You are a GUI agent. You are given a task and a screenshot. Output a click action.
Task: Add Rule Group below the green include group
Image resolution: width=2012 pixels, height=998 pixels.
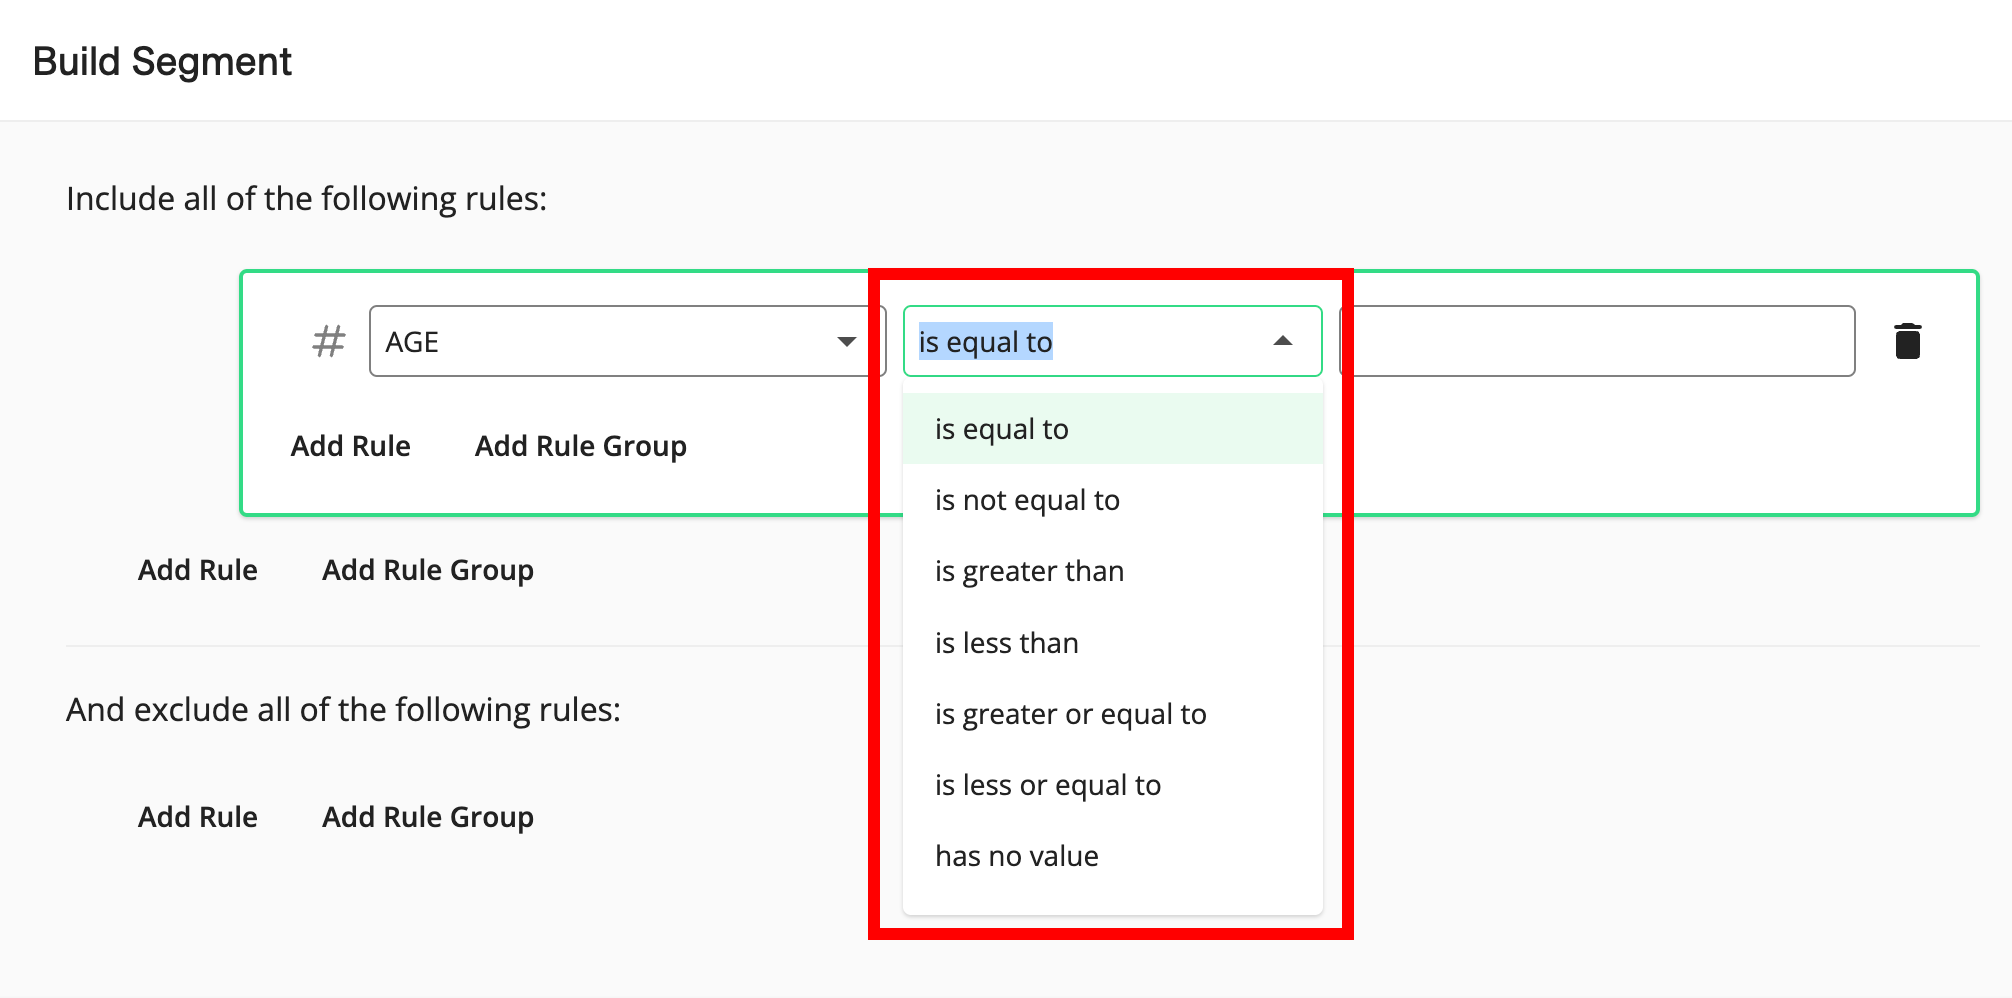pyautogui.click(x=427, y=570)
